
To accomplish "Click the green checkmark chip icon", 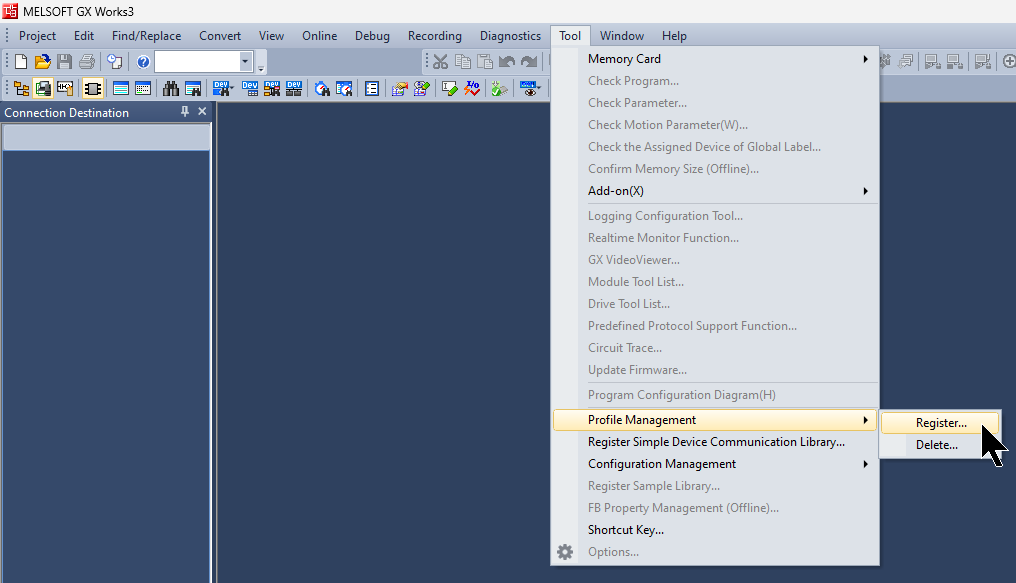I will pos(499,88).
